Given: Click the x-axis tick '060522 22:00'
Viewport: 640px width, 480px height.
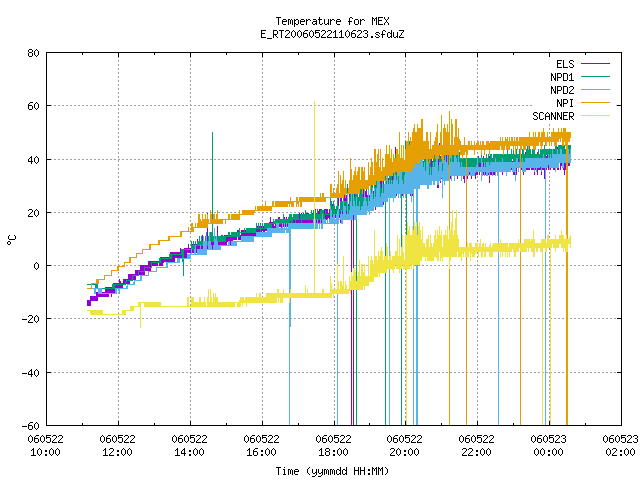Looking at the screenshot, I should tap(476, 446).
